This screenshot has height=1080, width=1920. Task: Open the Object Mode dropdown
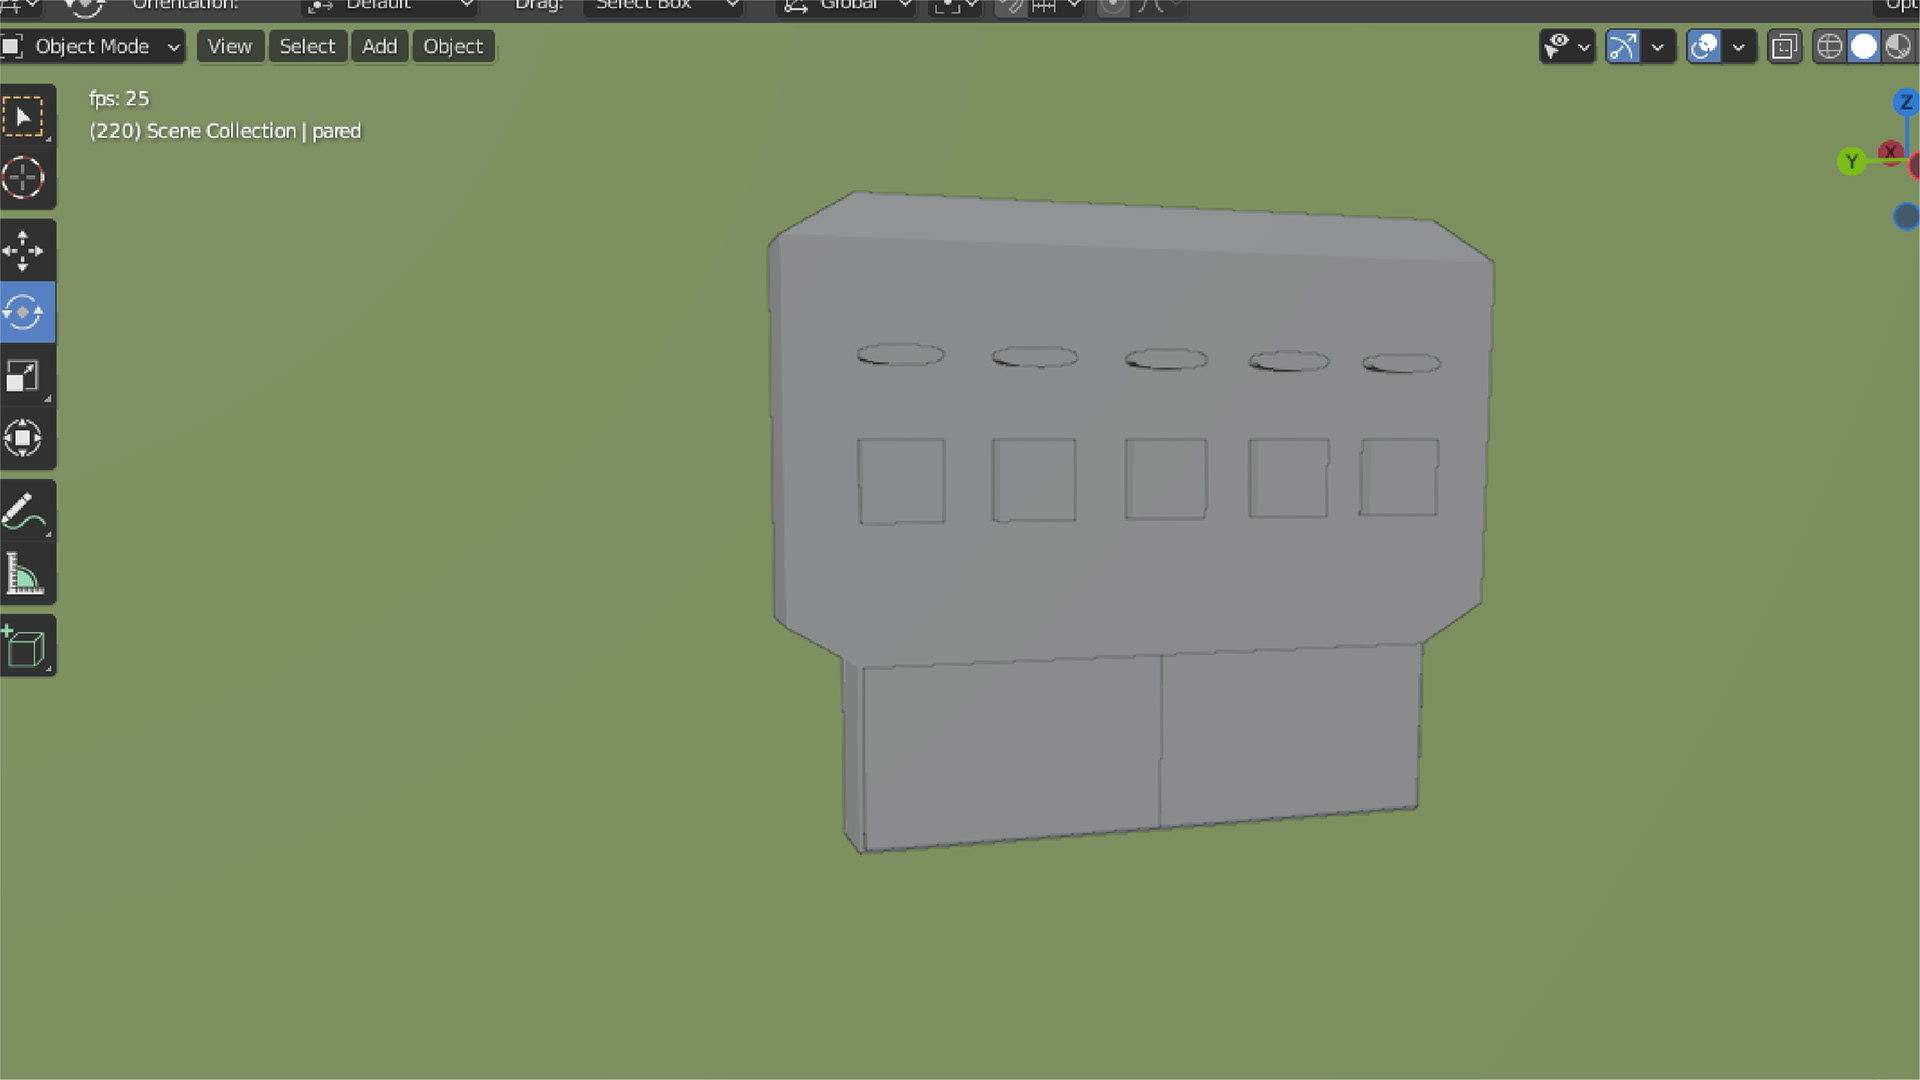click(92, 46)
